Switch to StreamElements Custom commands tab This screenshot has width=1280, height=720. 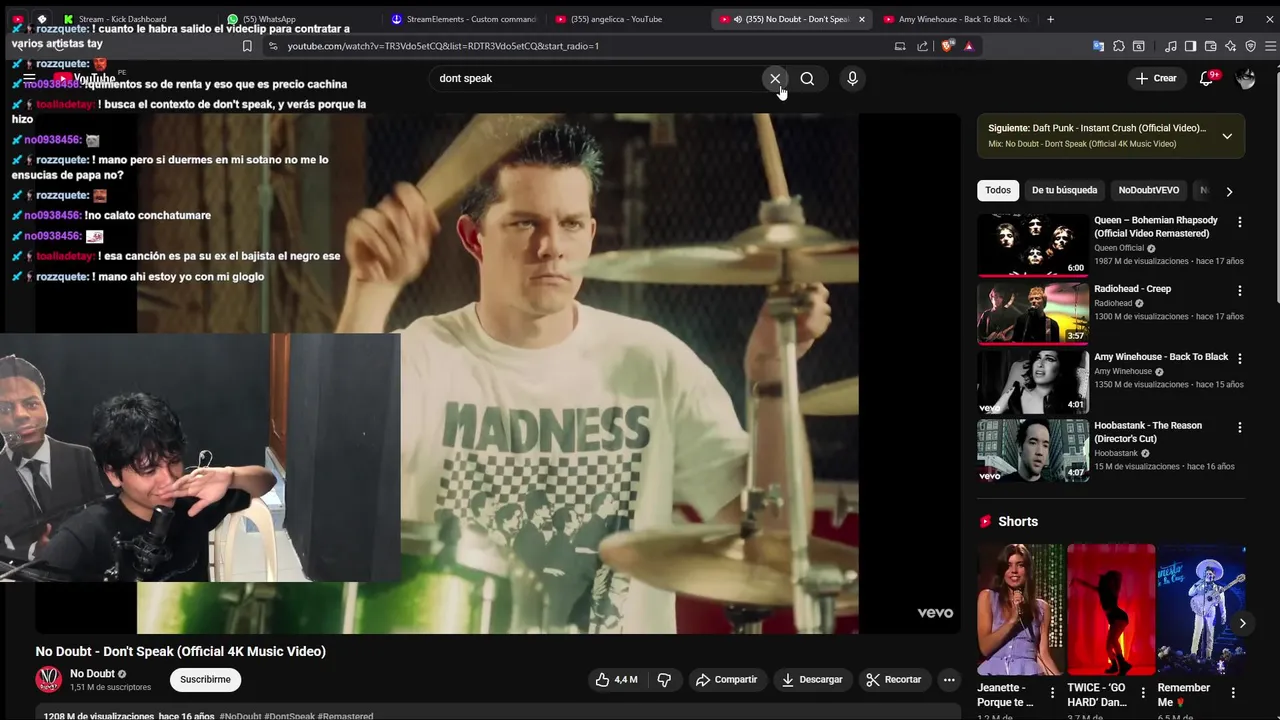click(463, 19)
